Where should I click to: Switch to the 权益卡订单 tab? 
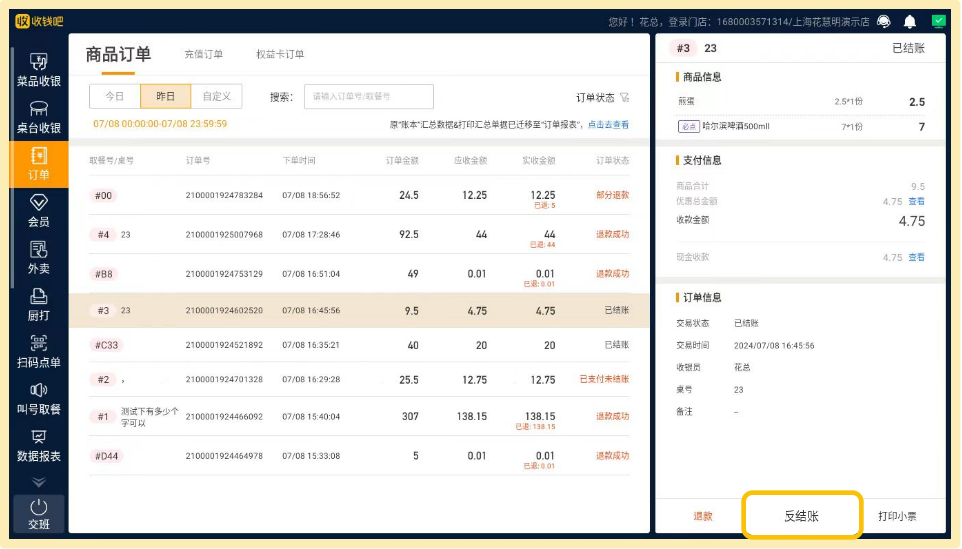pos(280,54)
